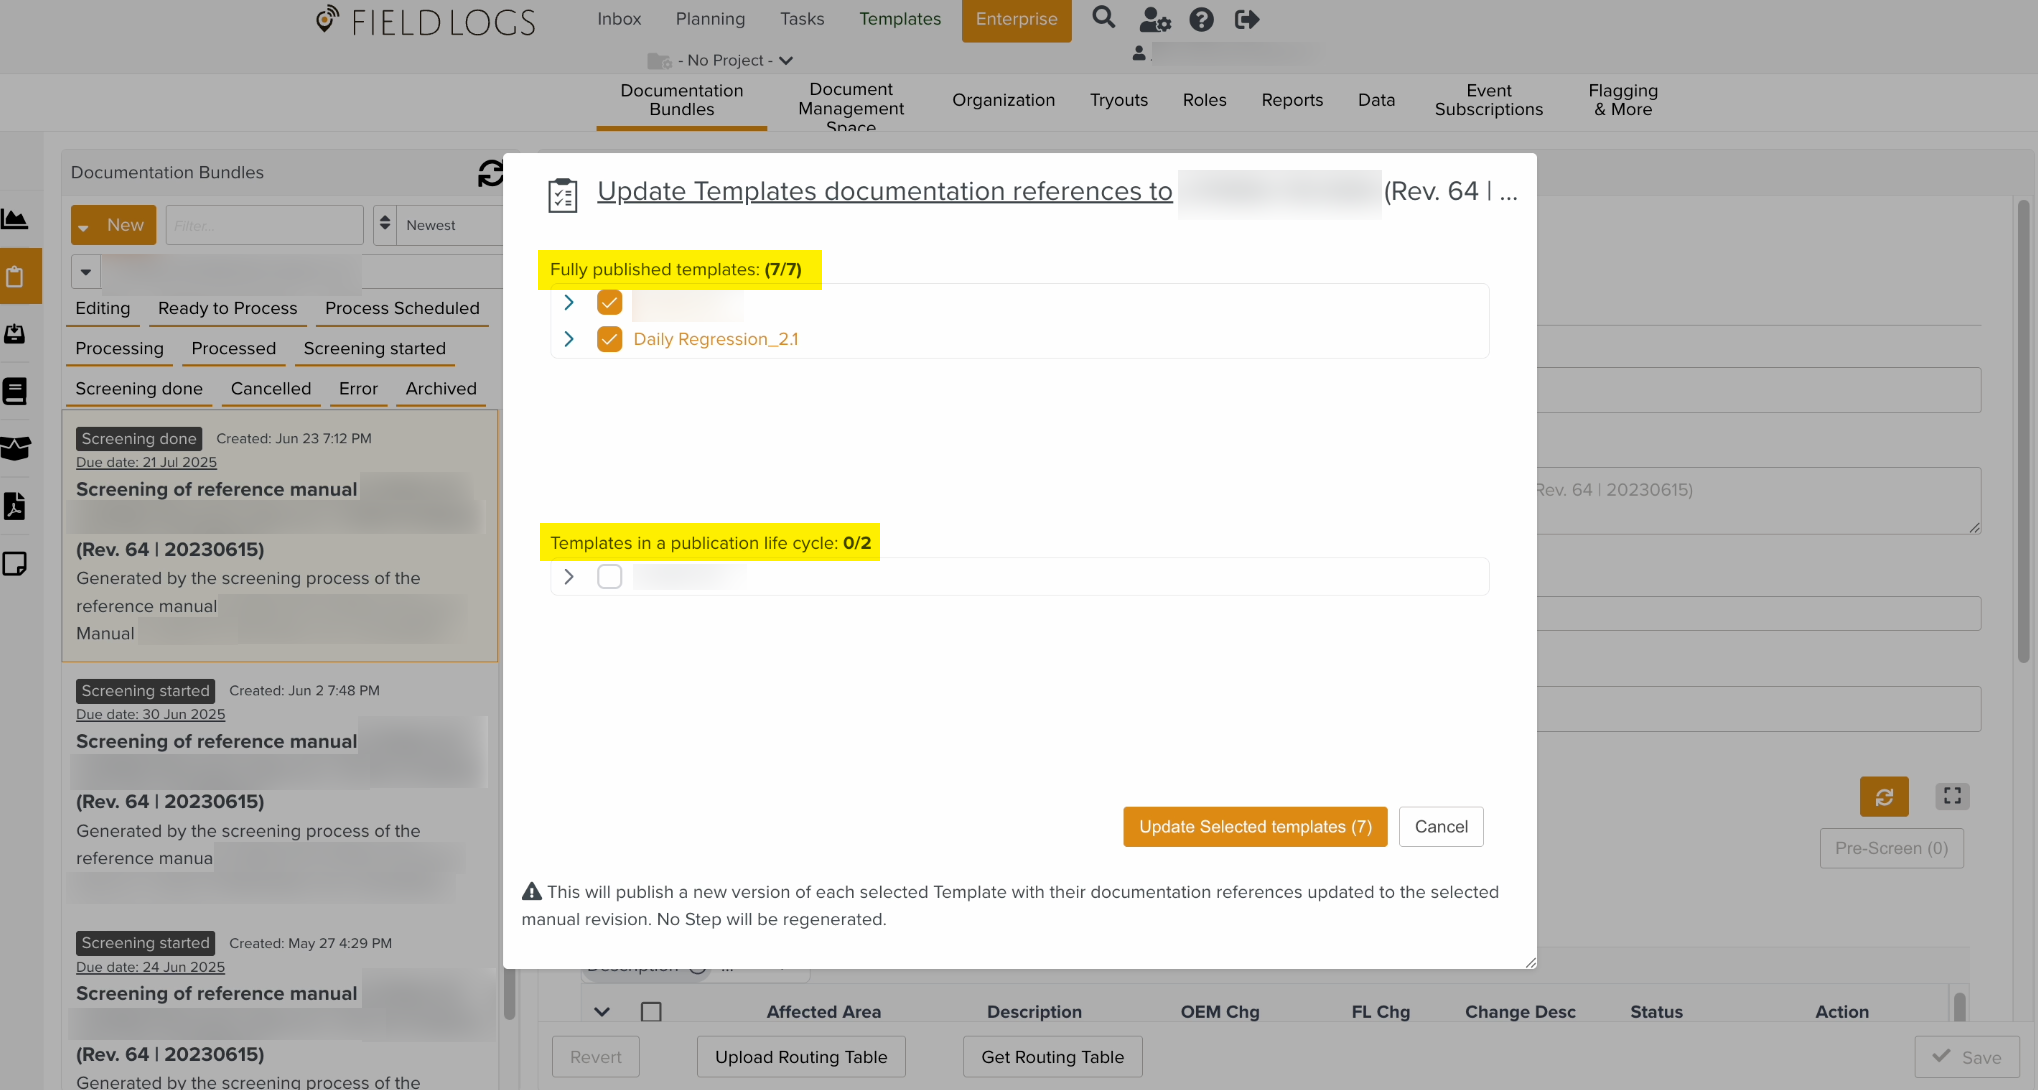Expand the publication life cycle template row
Image resolution: width=2038 pixels, height=1090 pixels.
point(569,576)
